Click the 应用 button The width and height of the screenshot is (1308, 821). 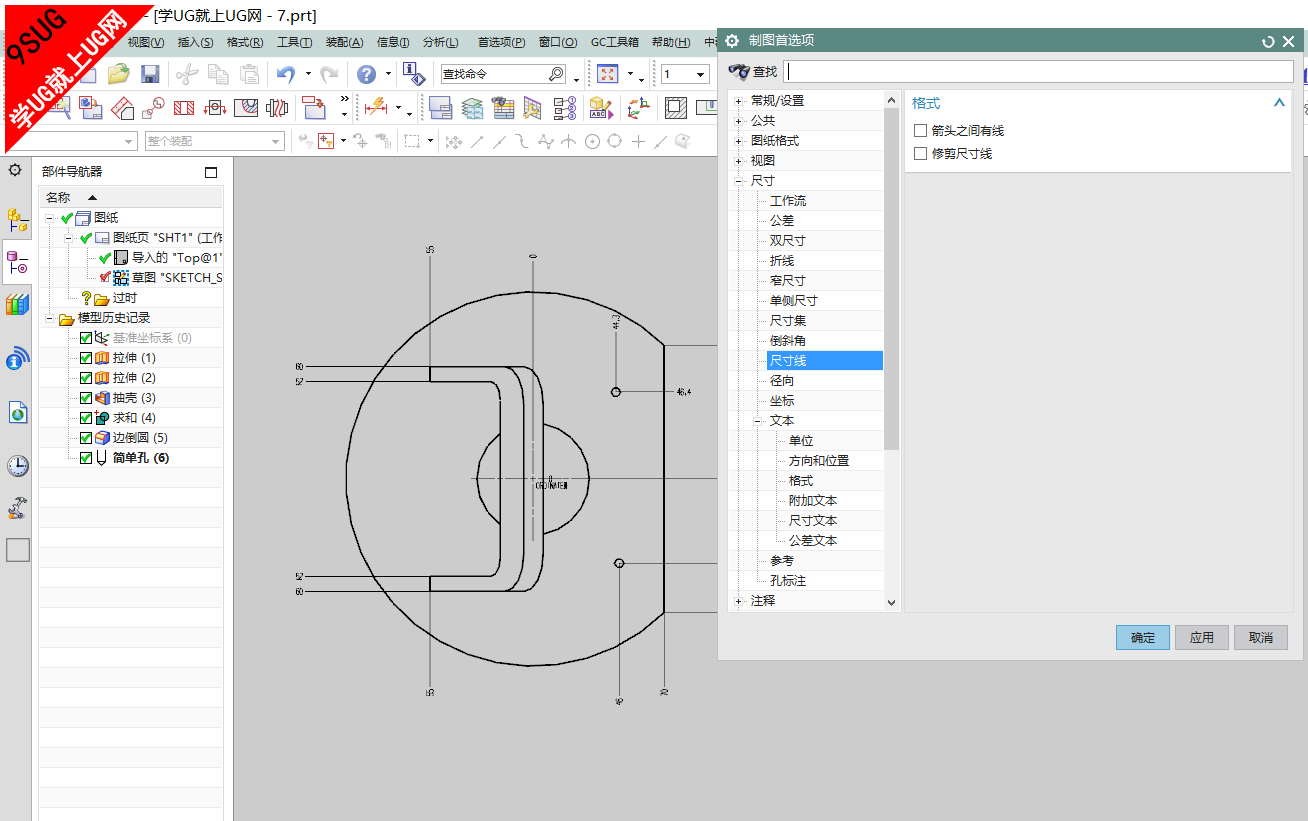click(1202, 637)
